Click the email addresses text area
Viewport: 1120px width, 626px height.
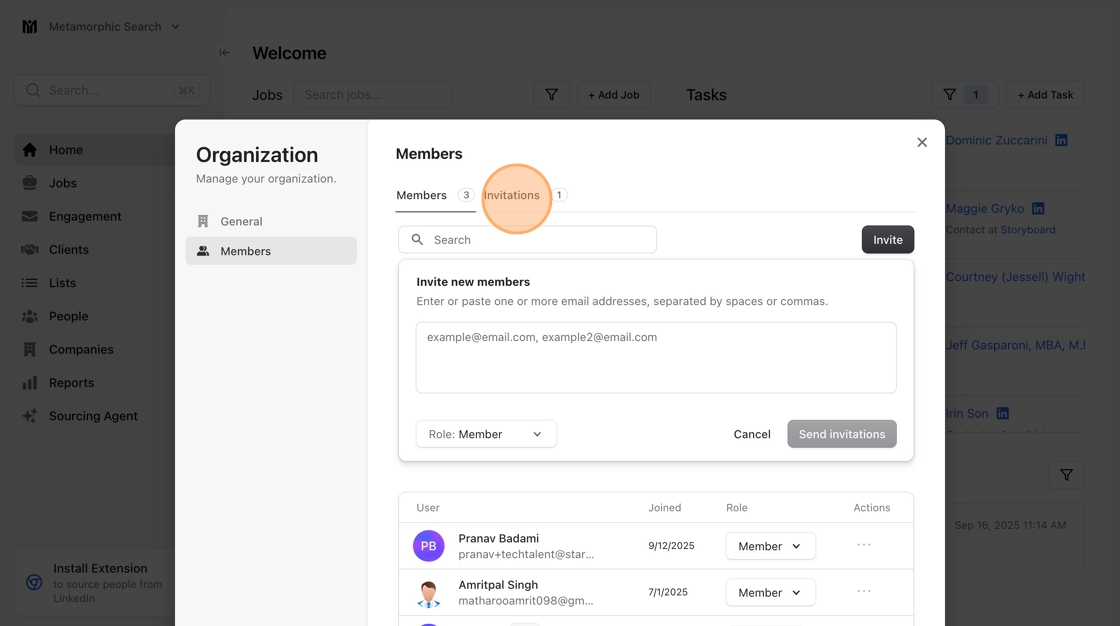click(x=656, y=357)
